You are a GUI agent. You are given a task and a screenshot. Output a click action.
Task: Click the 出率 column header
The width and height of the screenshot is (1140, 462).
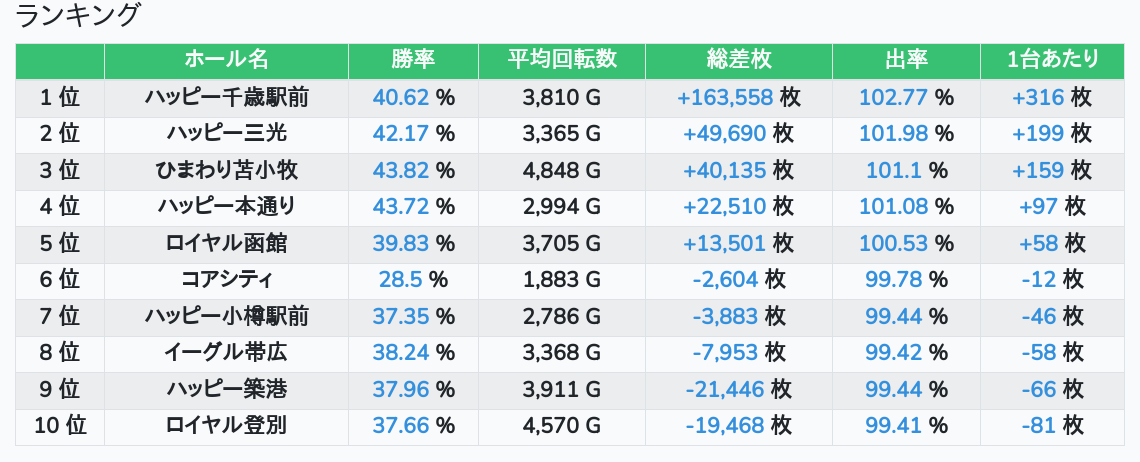pos(906,60)
